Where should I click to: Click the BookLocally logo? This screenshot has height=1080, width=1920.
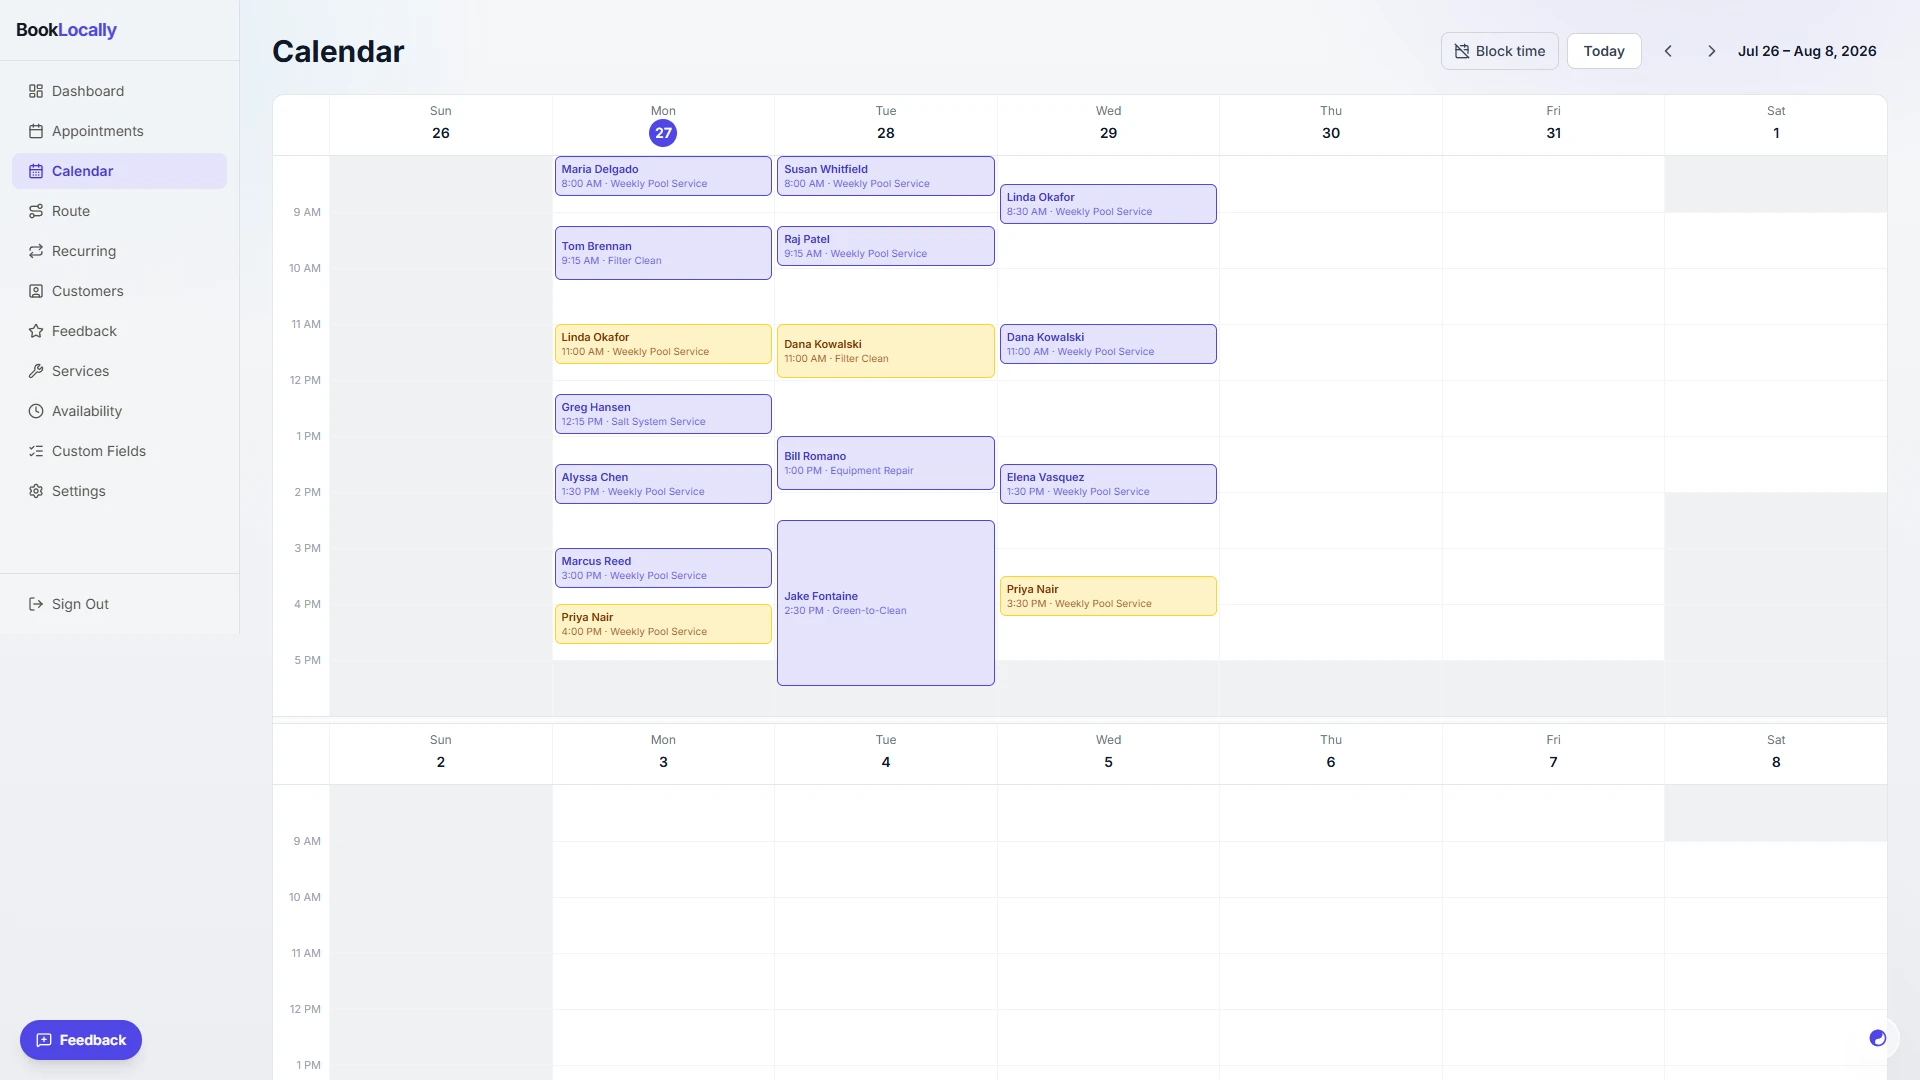(66, 30)
